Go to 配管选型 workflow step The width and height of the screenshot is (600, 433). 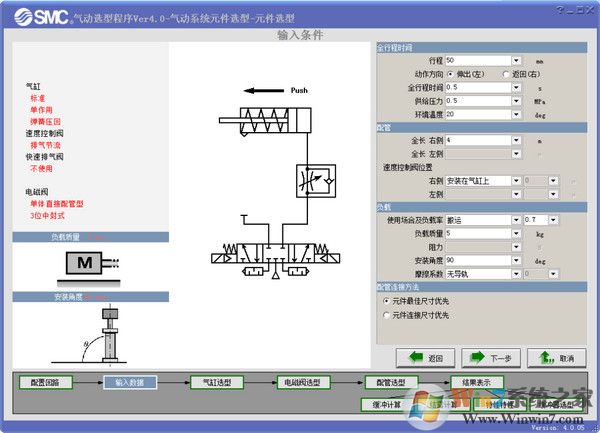pyautogui.click(x=391, y=383)
